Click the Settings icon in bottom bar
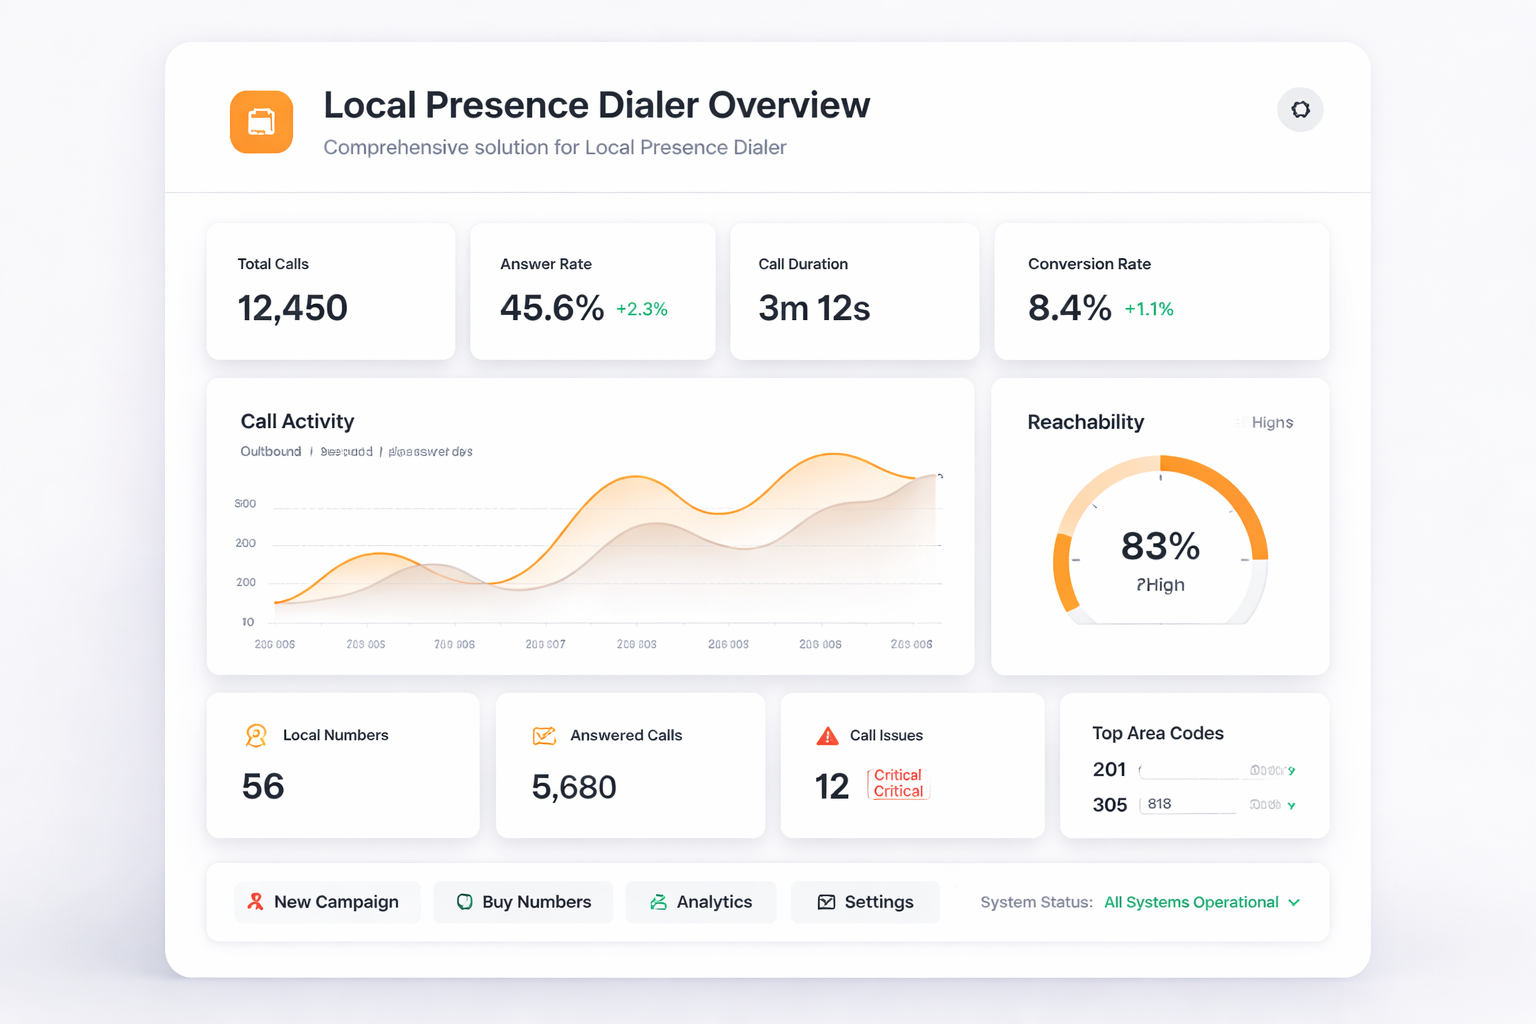This screenshot has width=1536, height=1024. pyautogui.click(x=826, y=902)
